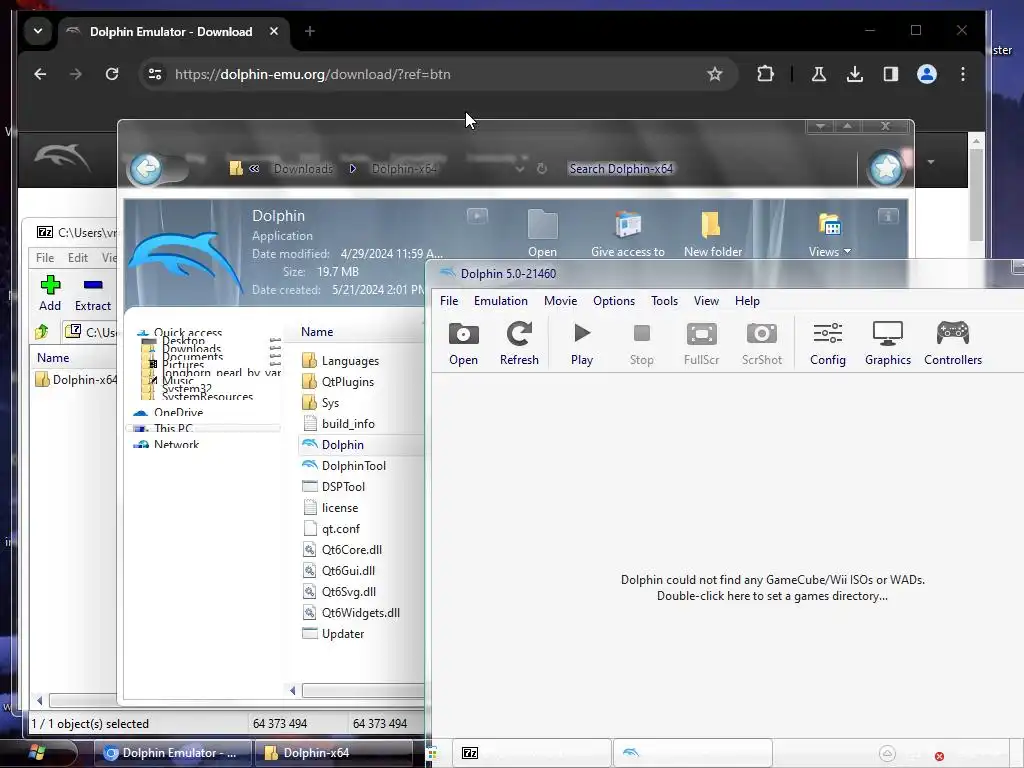
Task: Click the up-folder arrow in 7-Zip
Action: [42, 332]
